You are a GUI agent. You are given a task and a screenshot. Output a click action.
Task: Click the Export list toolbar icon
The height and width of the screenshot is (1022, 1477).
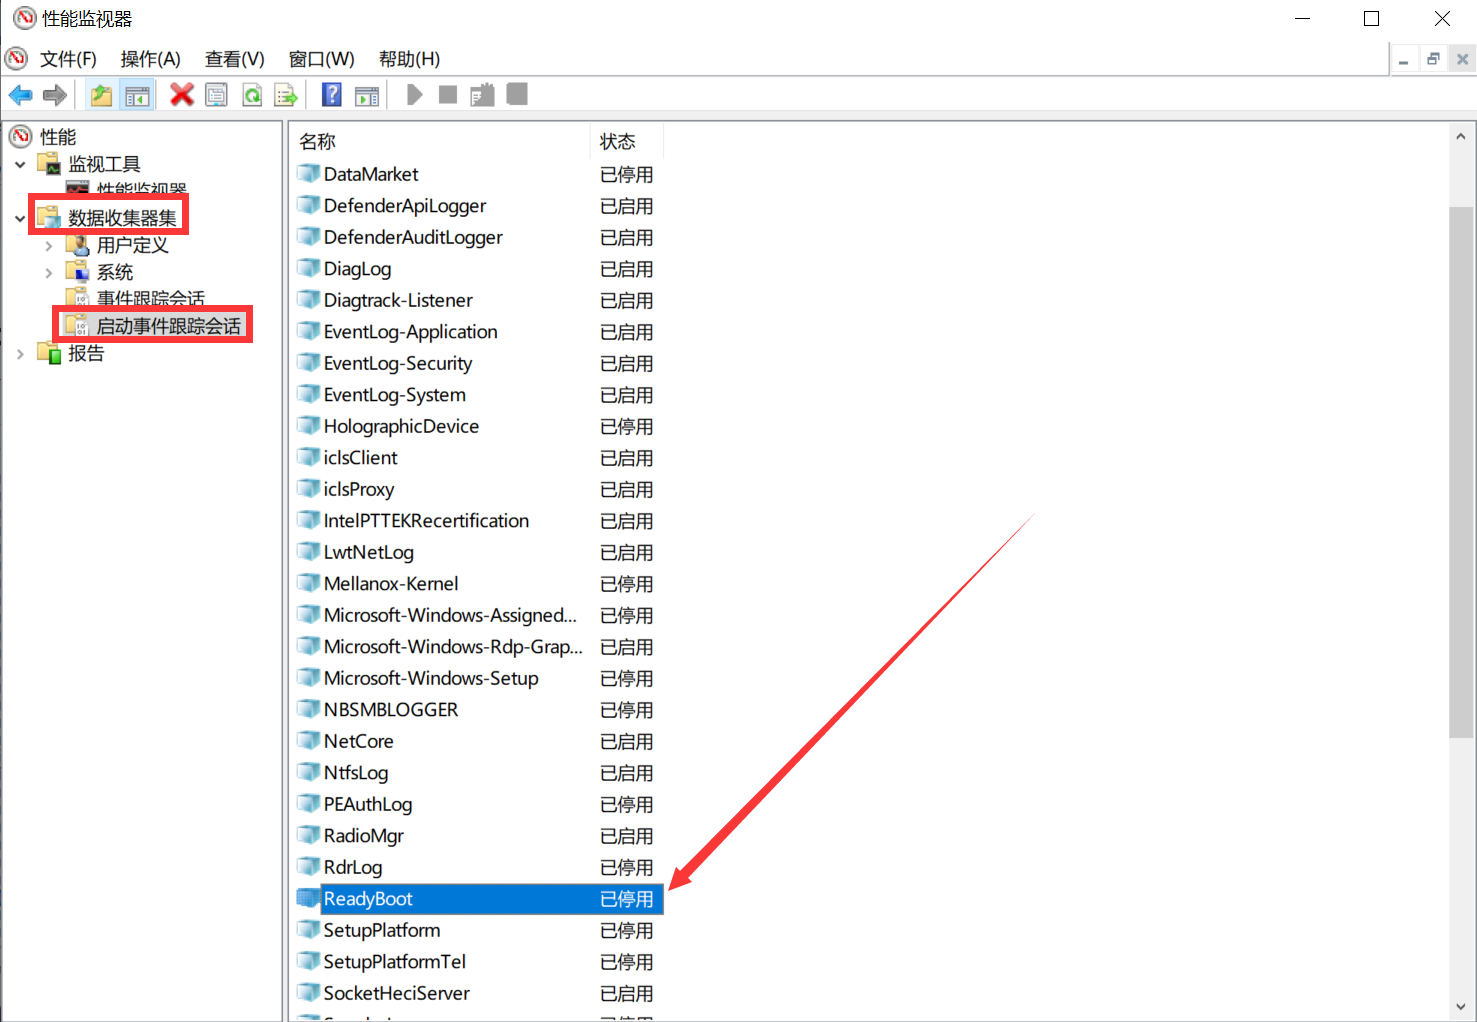(286, 95)
